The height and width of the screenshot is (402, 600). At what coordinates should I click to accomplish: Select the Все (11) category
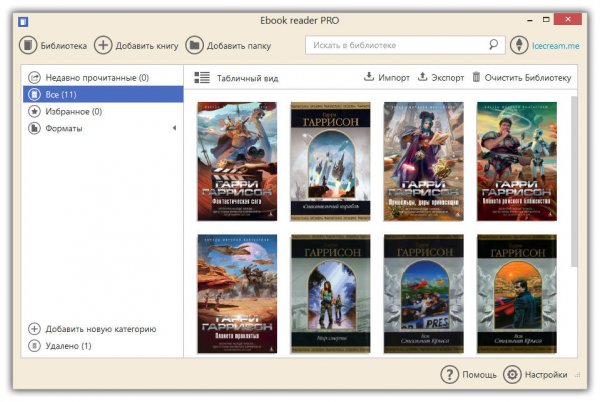(103, 94)
